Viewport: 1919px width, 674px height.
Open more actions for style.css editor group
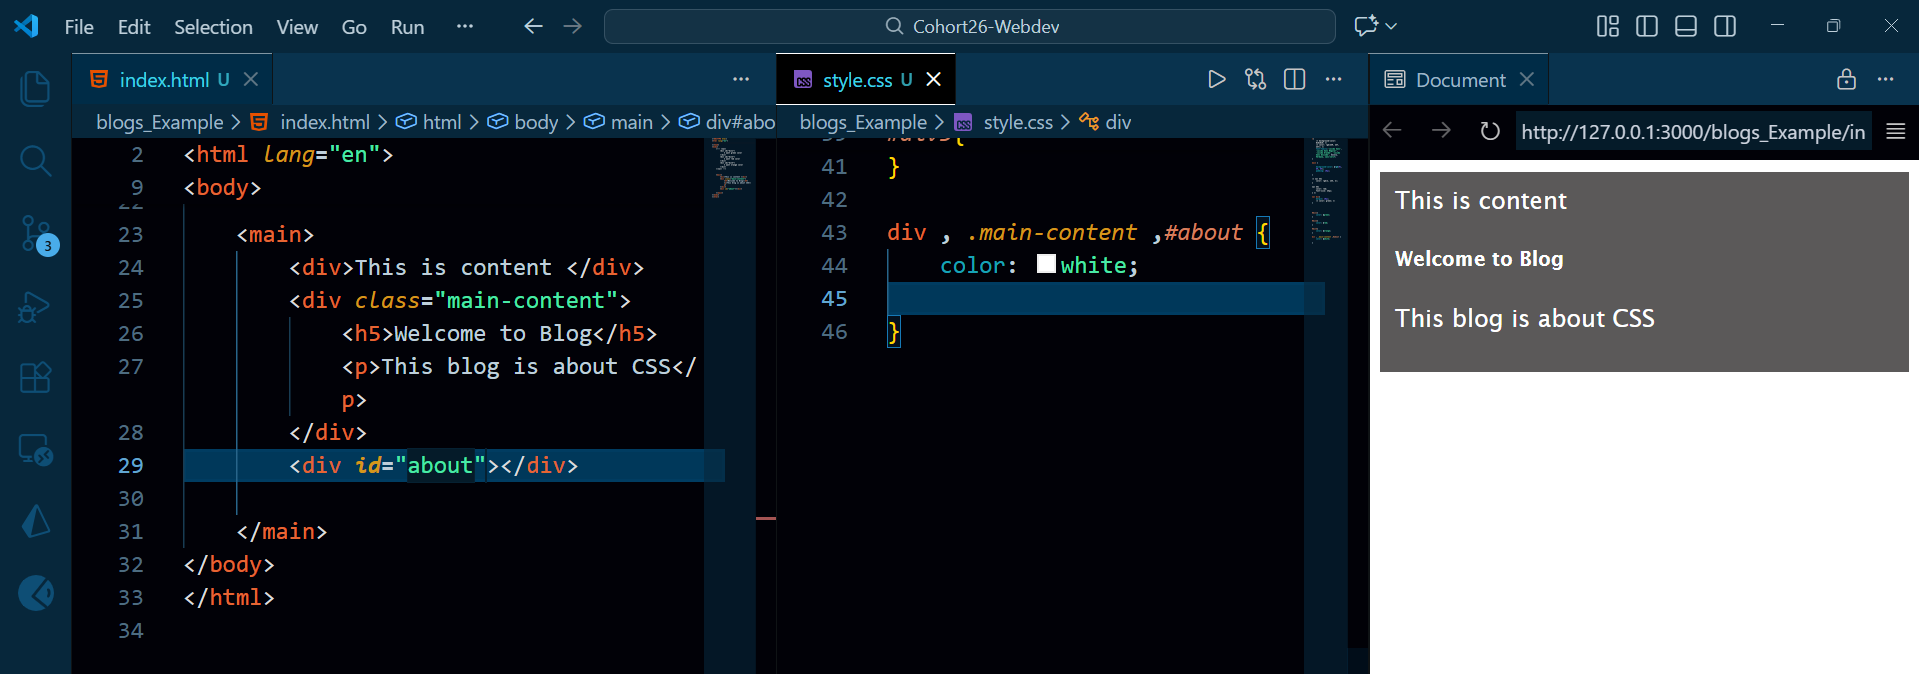[x=1333, y=79]
